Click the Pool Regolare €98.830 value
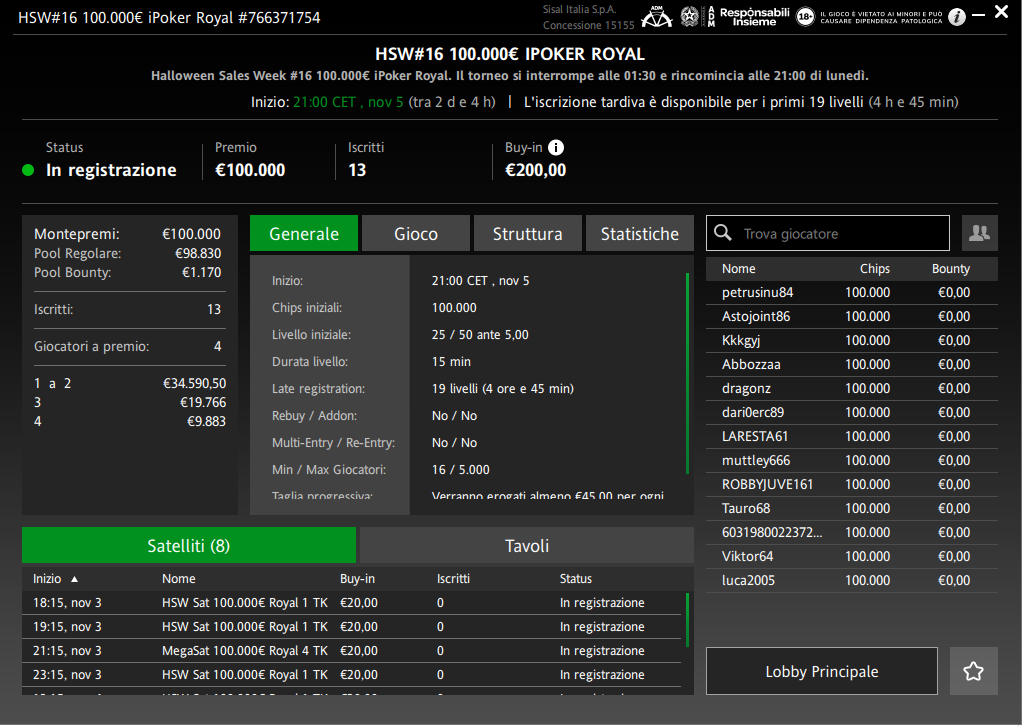This screenshot has height=726, width=1022. coord(198,254)
